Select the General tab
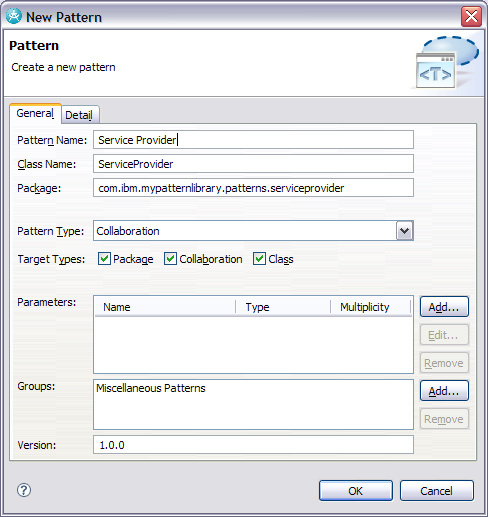The image size is (488, 517). [35, 114]
